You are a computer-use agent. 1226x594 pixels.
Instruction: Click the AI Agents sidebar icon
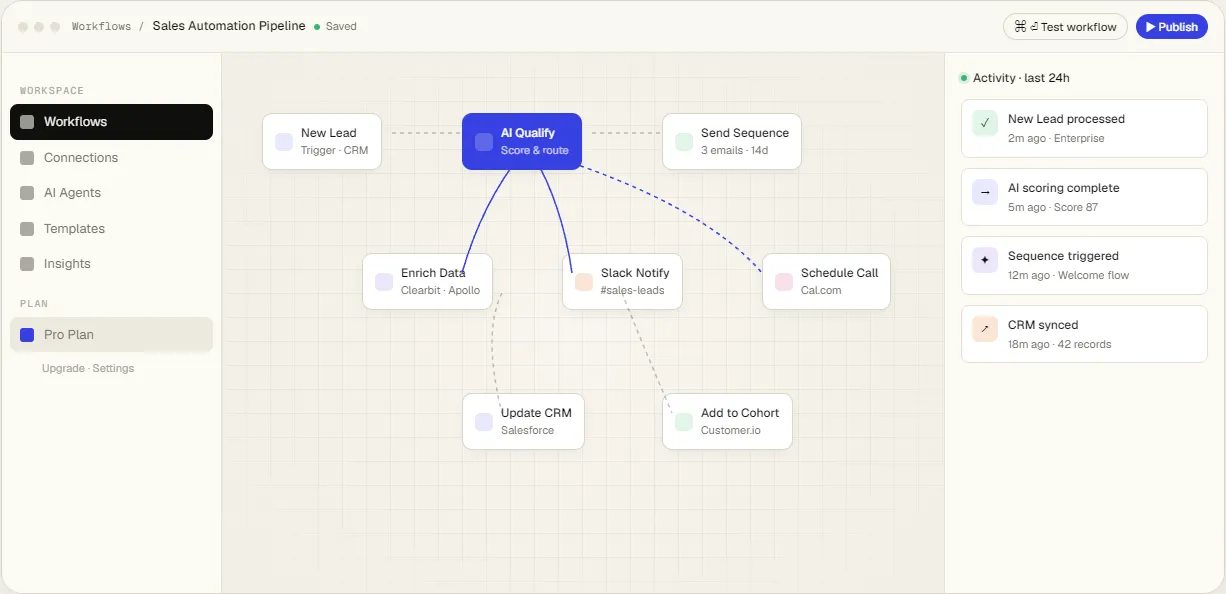tap(27, 193)
